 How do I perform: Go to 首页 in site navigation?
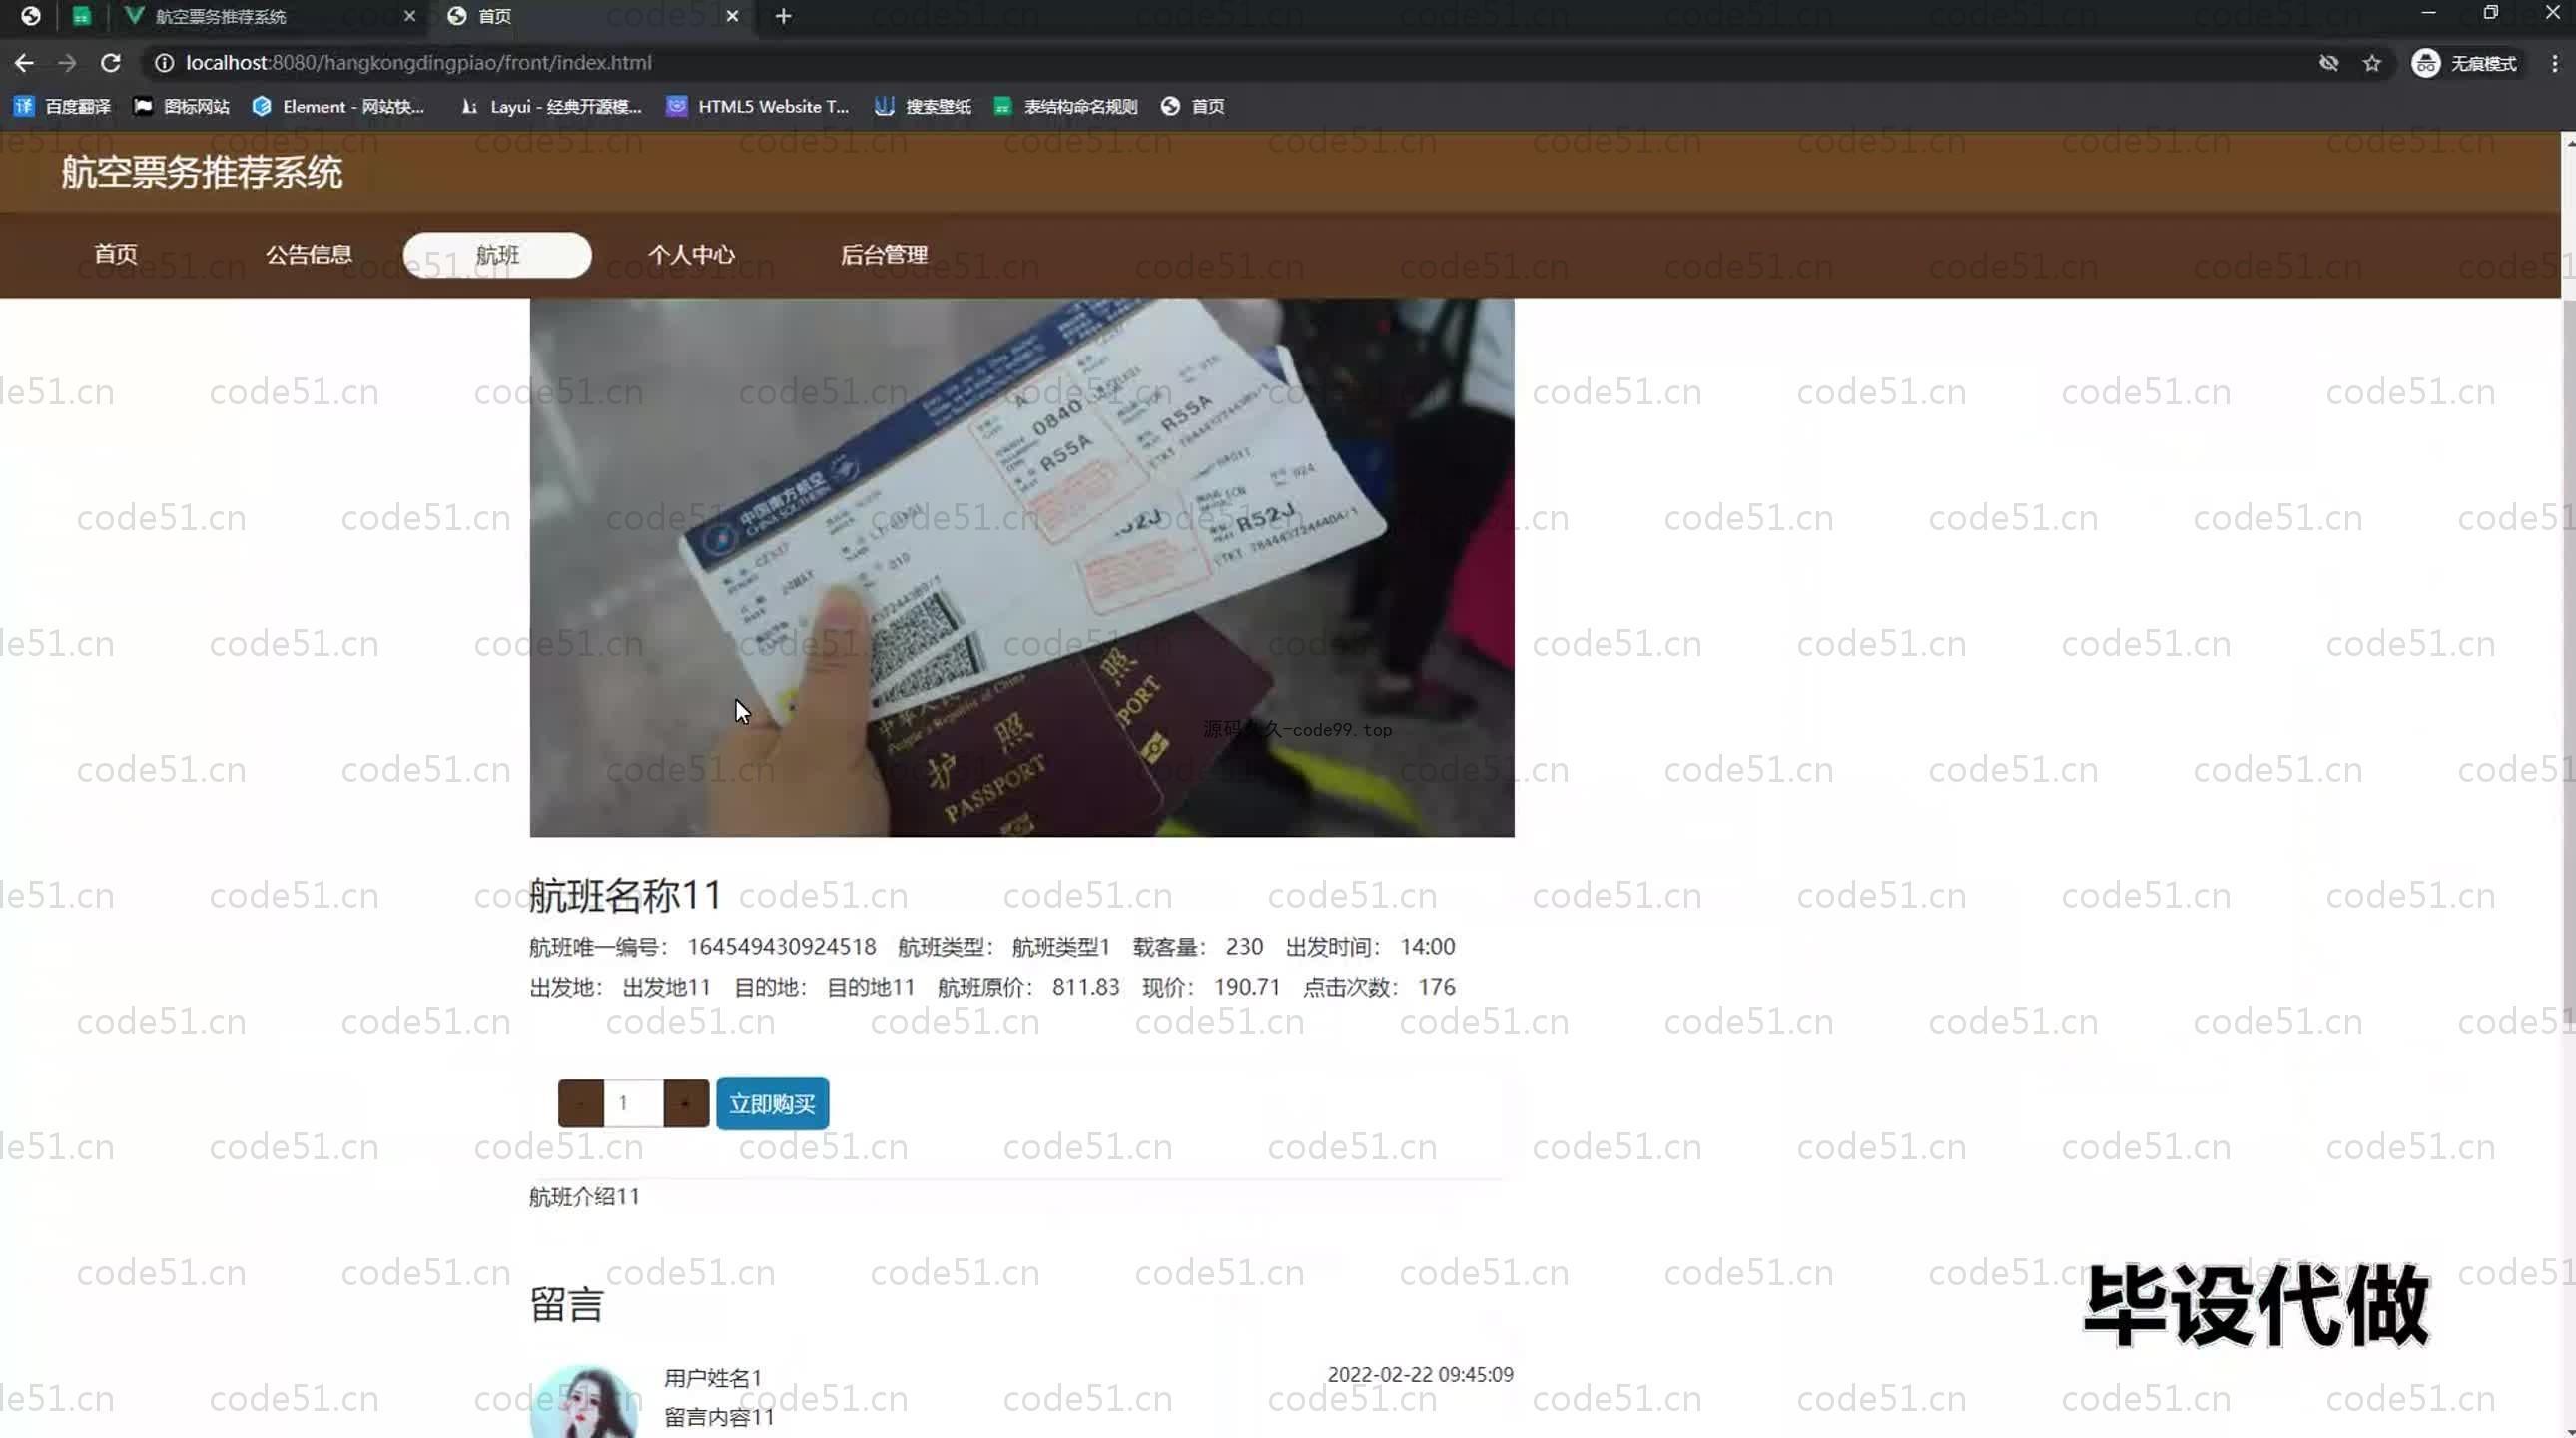click(116, 254)
